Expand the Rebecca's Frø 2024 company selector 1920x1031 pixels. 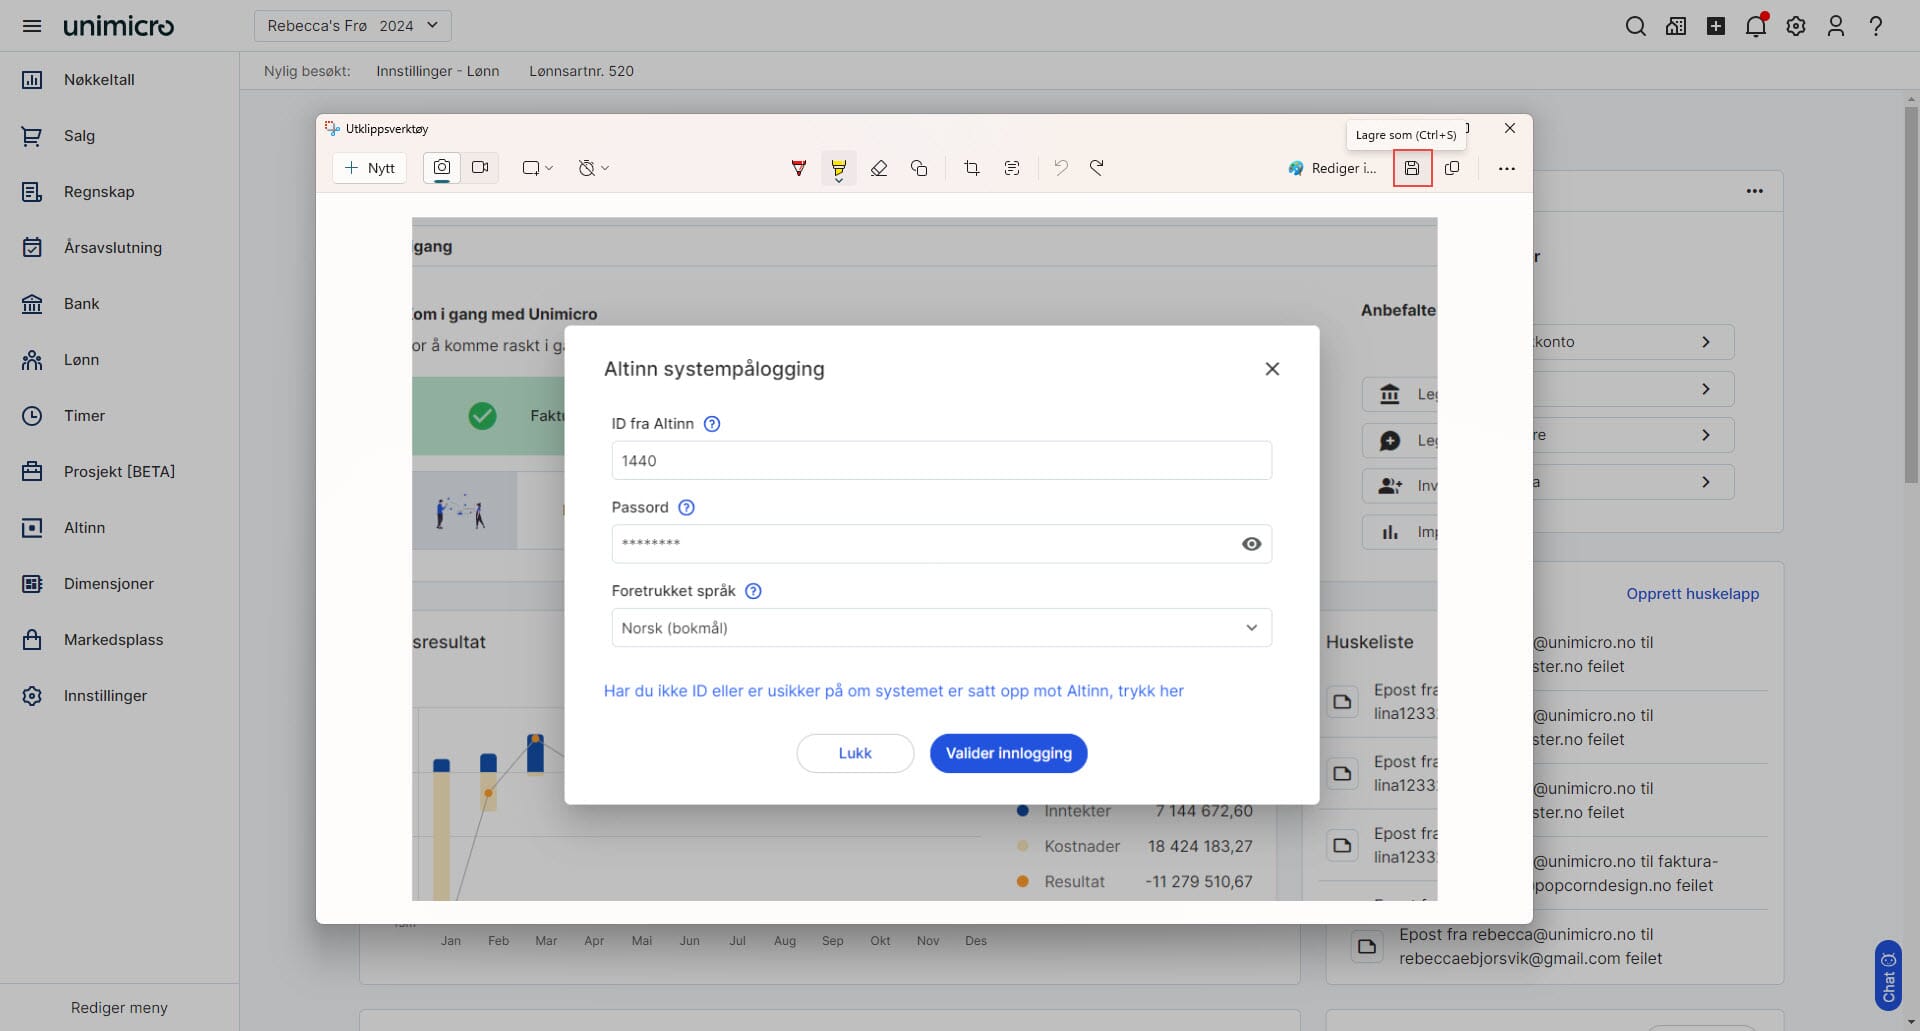point(352,26)
